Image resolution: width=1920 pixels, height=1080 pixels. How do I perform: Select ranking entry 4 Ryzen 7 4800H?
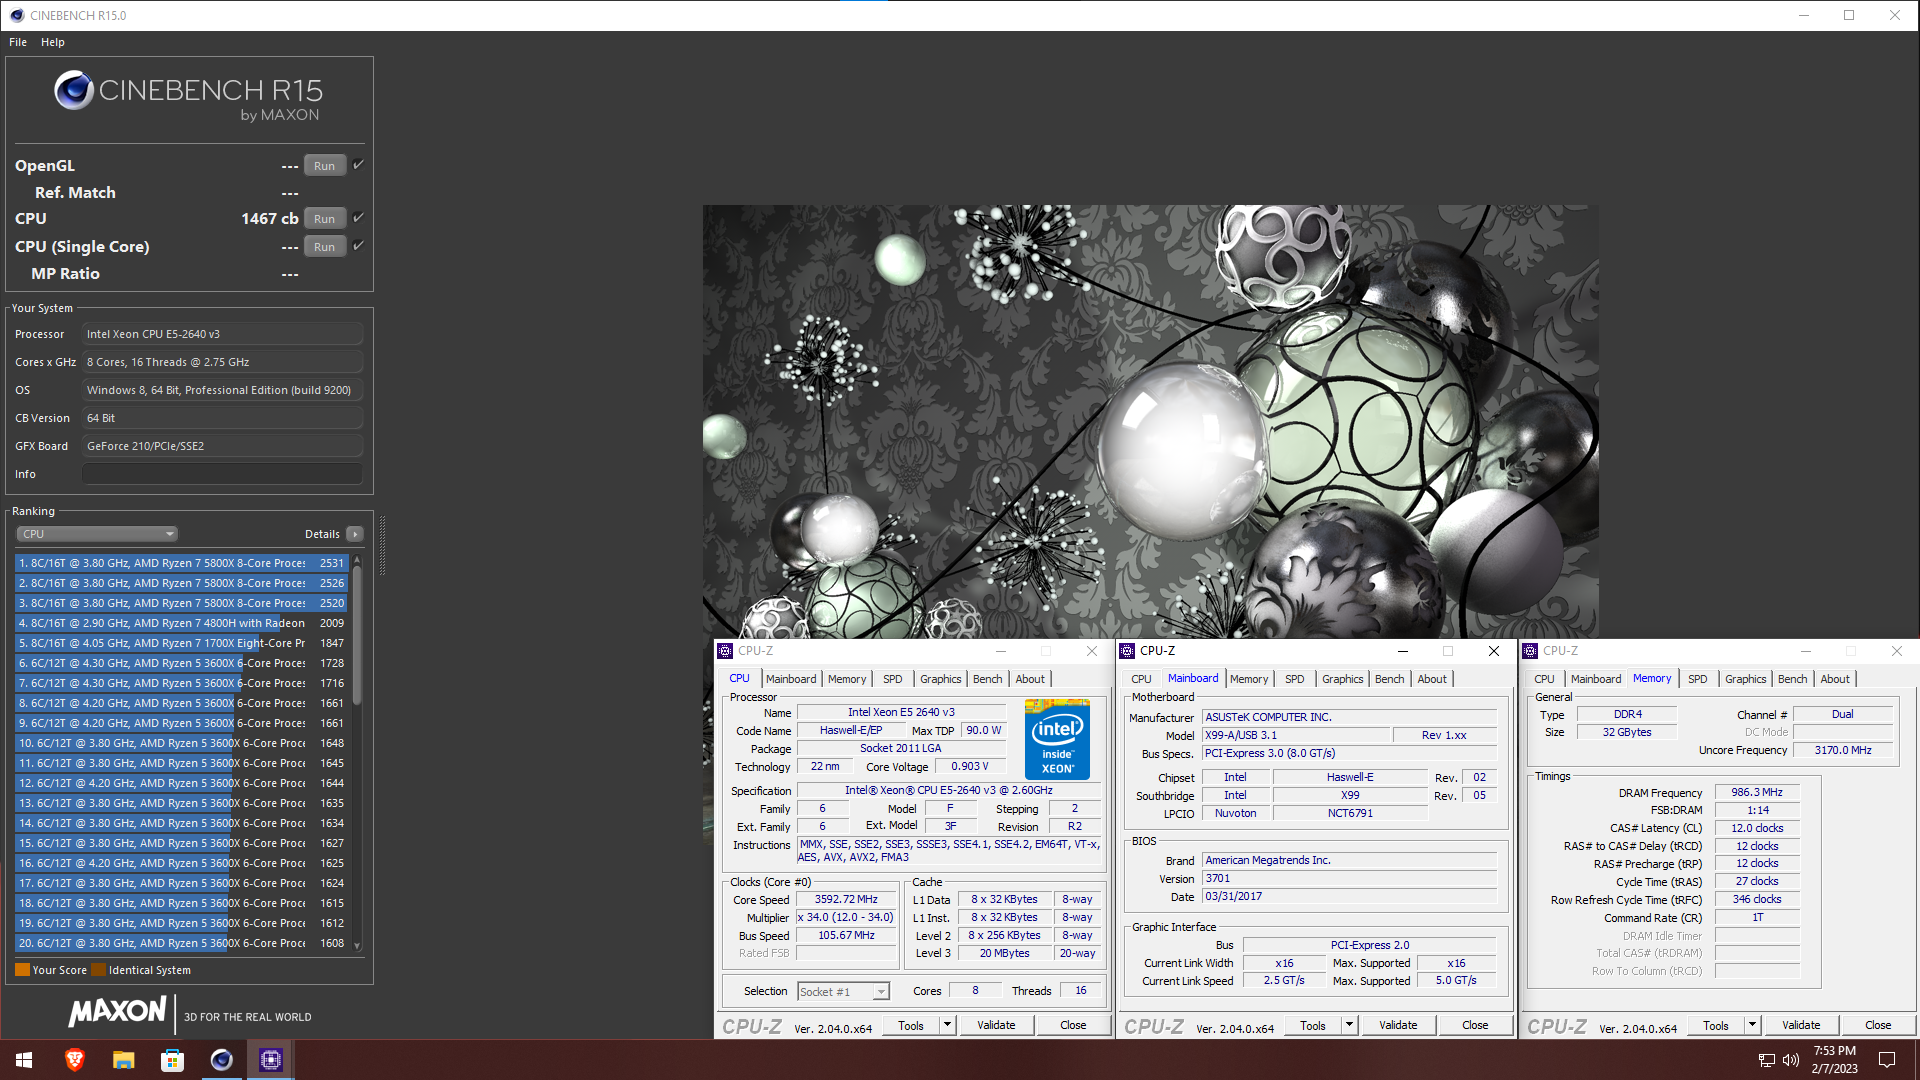point(182,623)
